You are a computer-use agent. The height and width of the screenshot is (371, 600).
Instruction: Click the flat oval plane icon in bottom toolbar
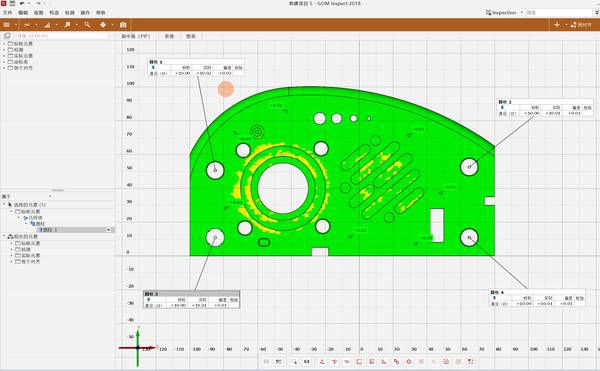[x=347, y=361]
